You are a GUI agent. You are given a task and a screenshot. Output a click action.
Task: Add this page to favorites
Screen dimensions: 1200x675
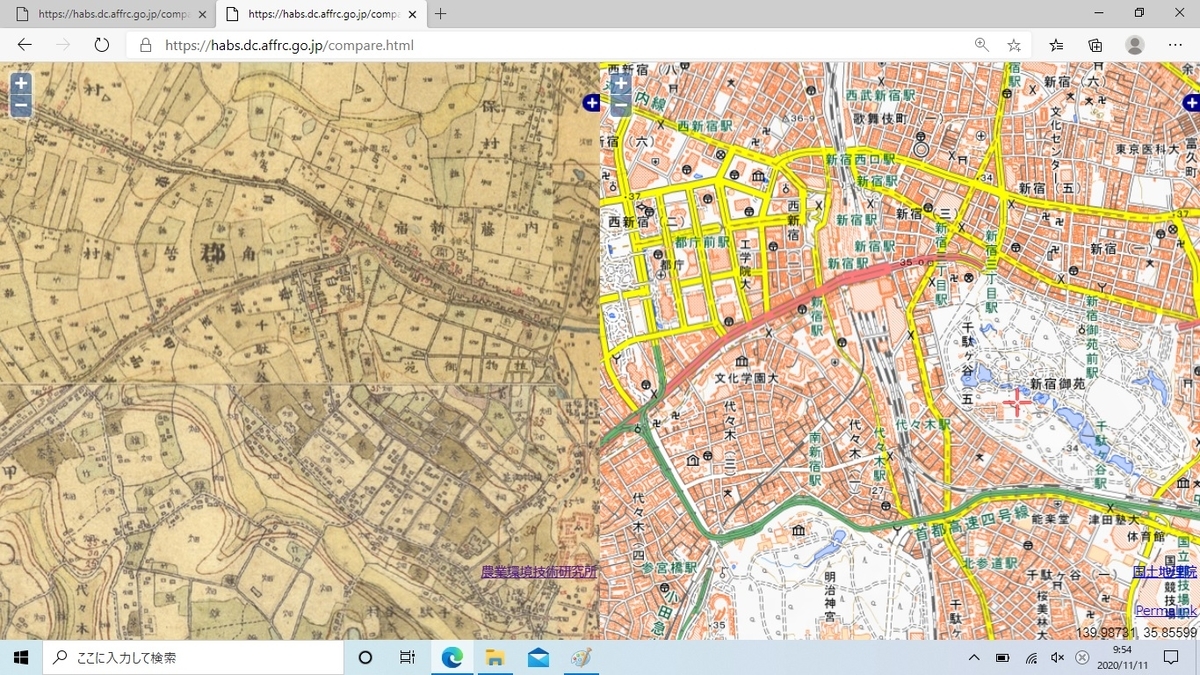pyautogui.click(x=1014, y=45)
